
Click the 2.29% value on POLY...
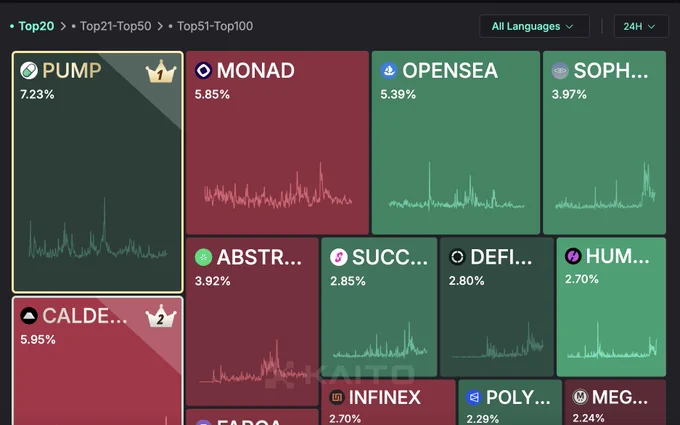pos(482,419)
